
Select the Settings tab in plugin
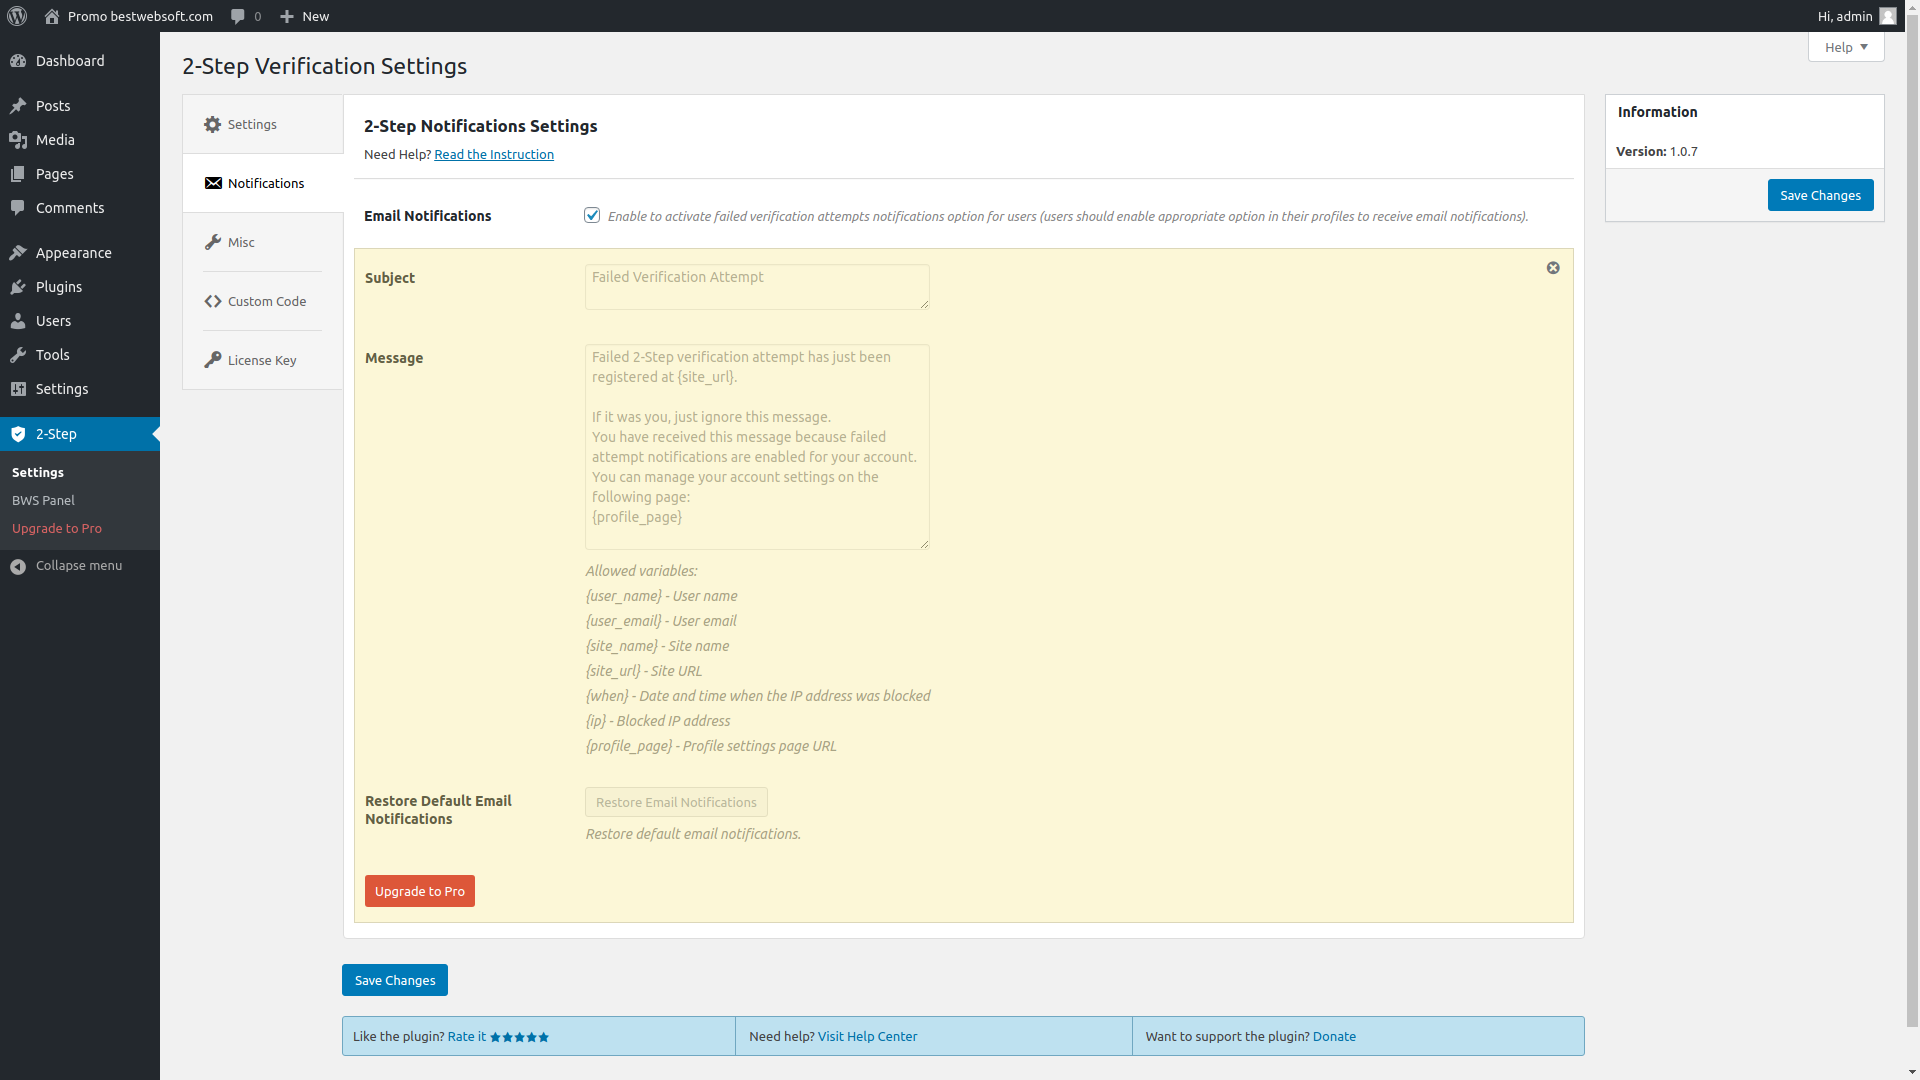click(252, 124)
